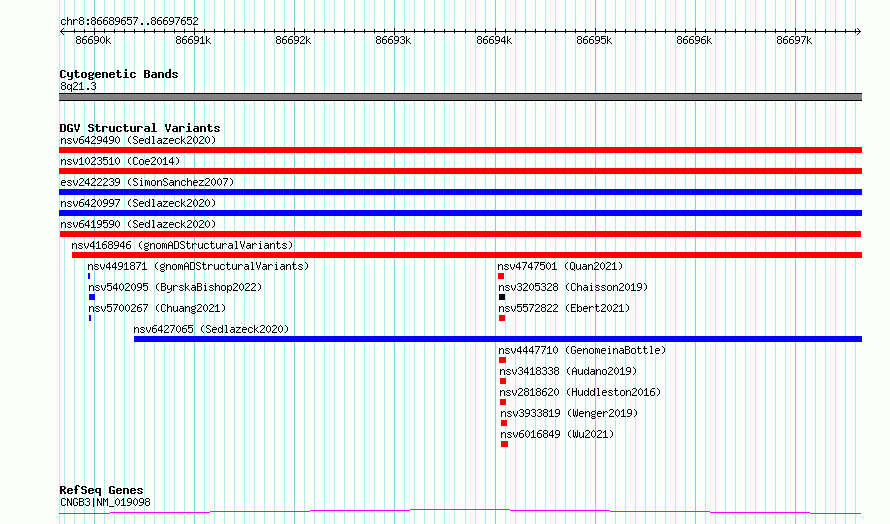
Task: Click the magenta CNGB3 gene track line
Action: [460, 512]
